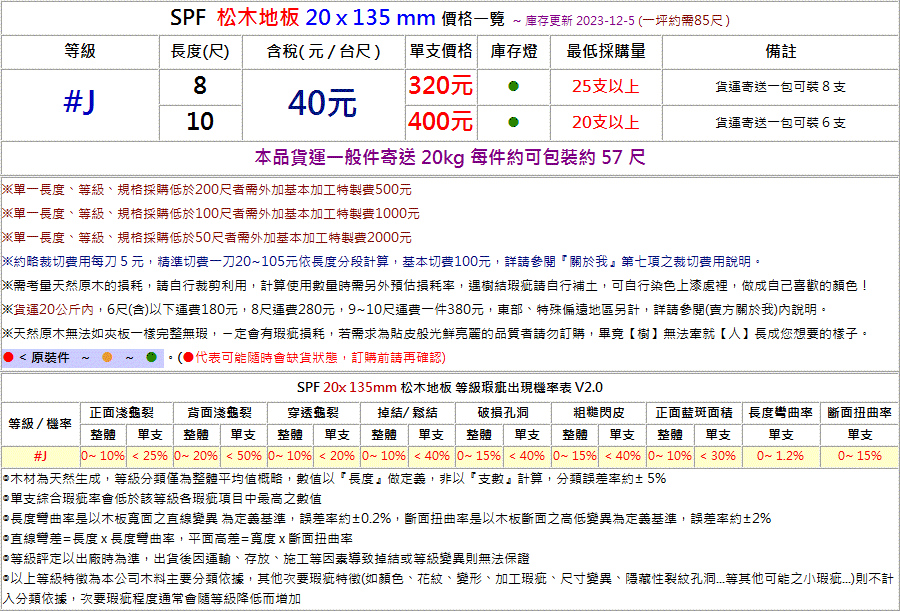Click the 40元 price per 台尺

tap(323, 103)
